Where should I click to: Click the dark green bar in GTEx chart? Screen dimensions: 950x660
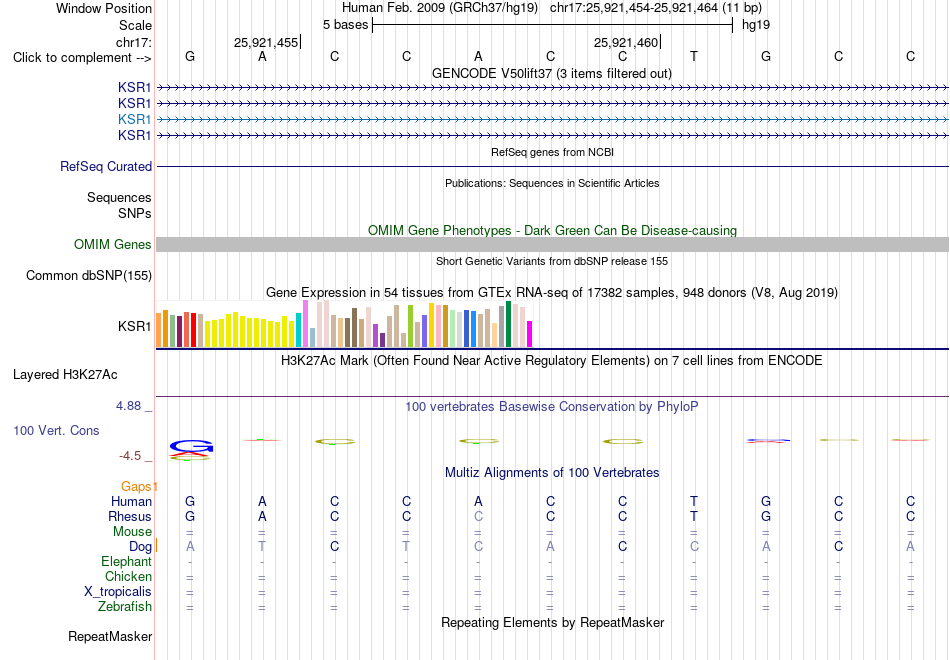point(508,324)
